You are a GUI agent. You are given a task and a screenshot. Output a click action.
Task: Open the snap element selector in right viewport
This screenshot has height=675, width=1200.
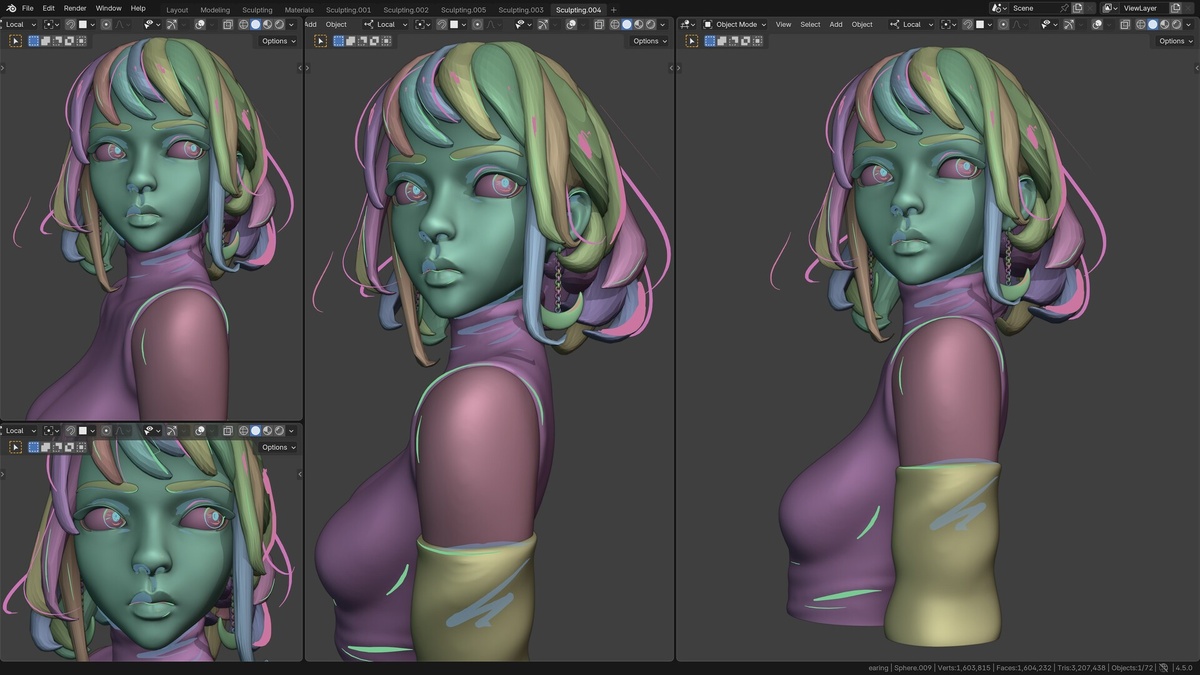(x=986, y=24)
